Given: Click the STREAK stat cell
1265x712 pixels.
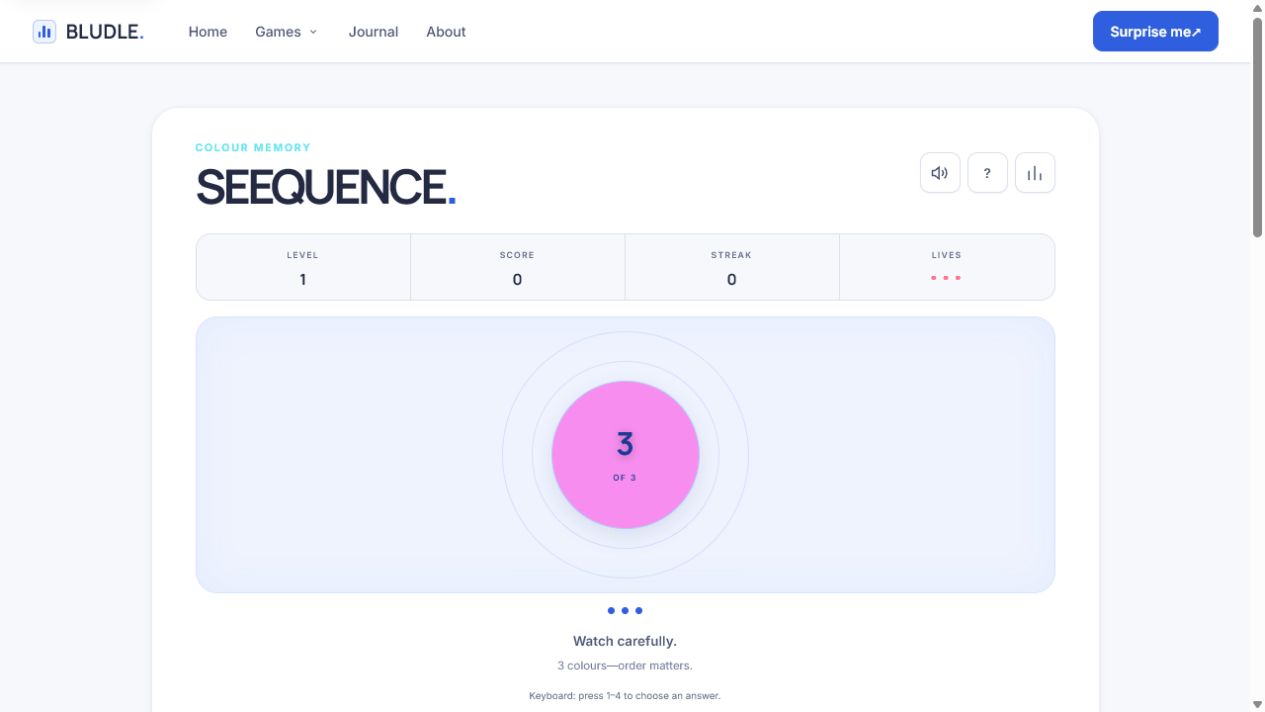Looking at the screenshot, I should coord(731,267).
